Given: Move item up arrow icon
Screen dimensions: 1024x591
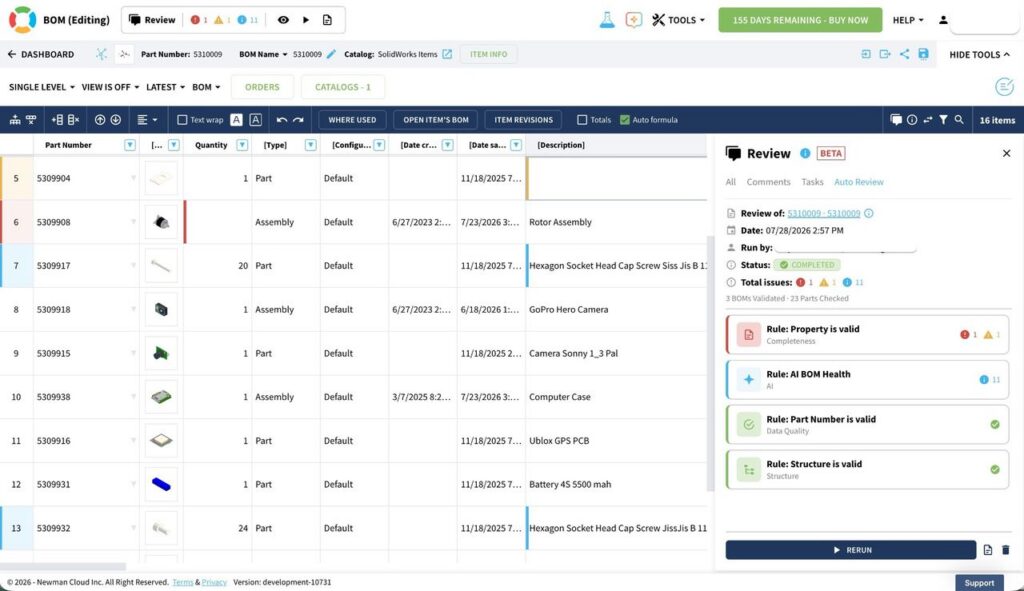Looking at the screenshot, I should [100, 120].
